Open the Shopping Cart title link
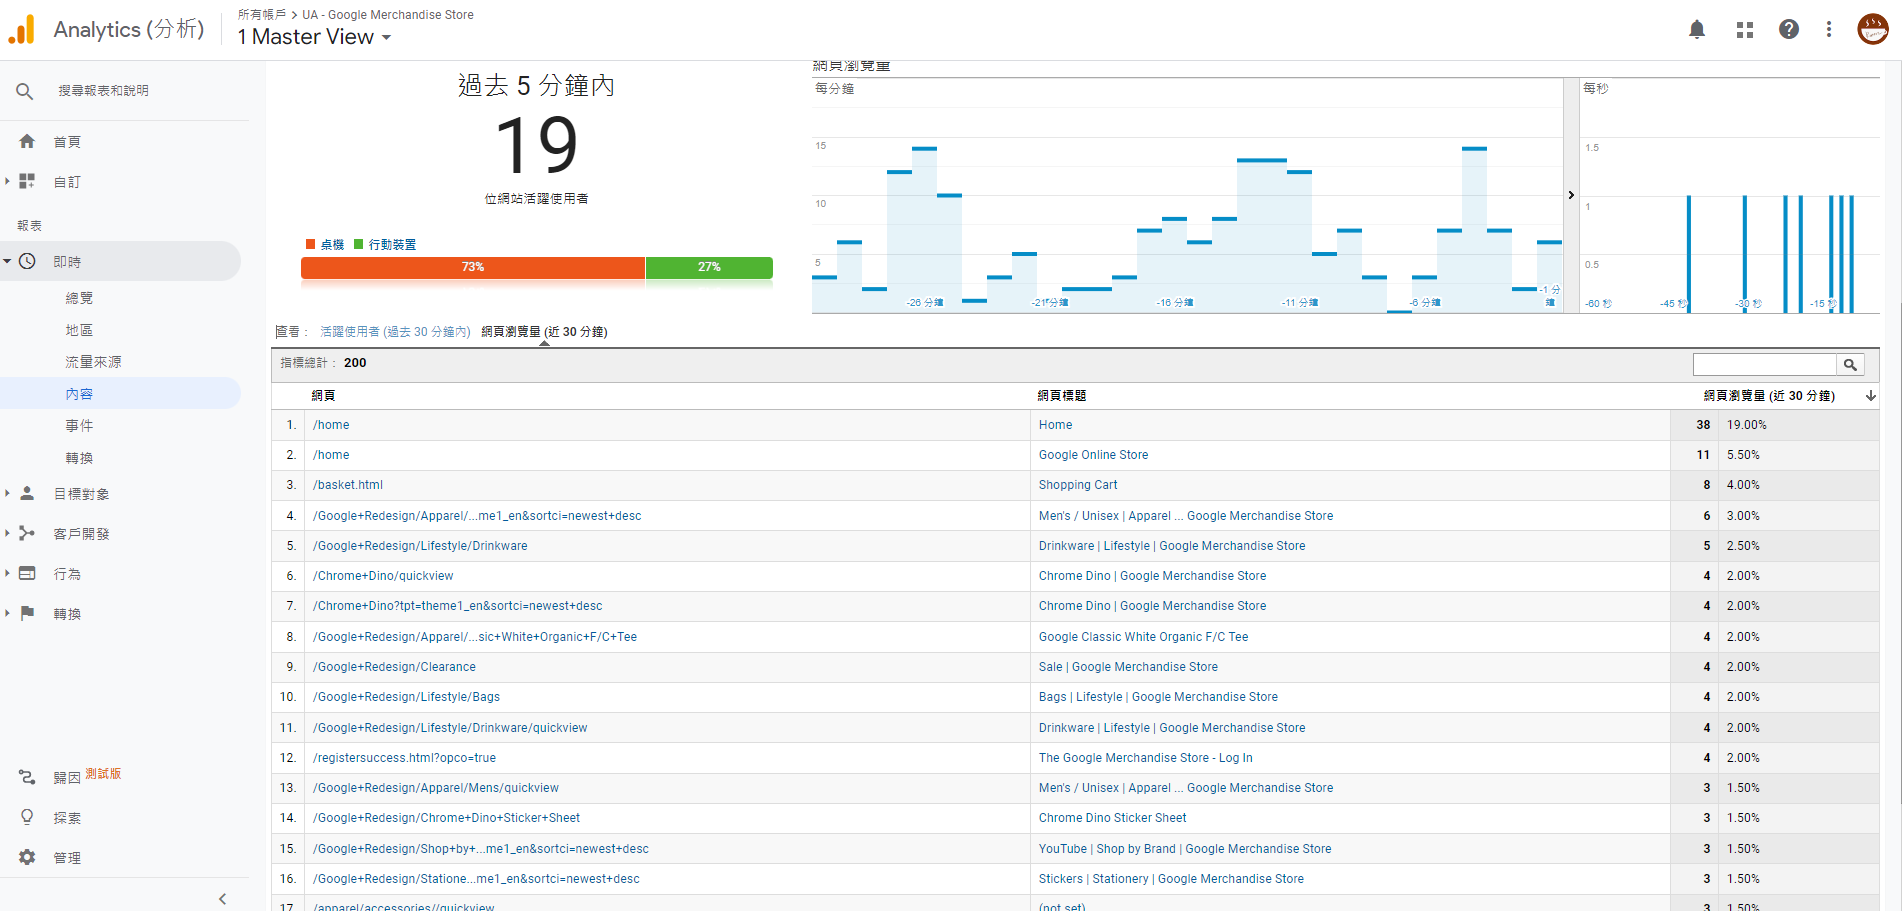 [1078, 485]
